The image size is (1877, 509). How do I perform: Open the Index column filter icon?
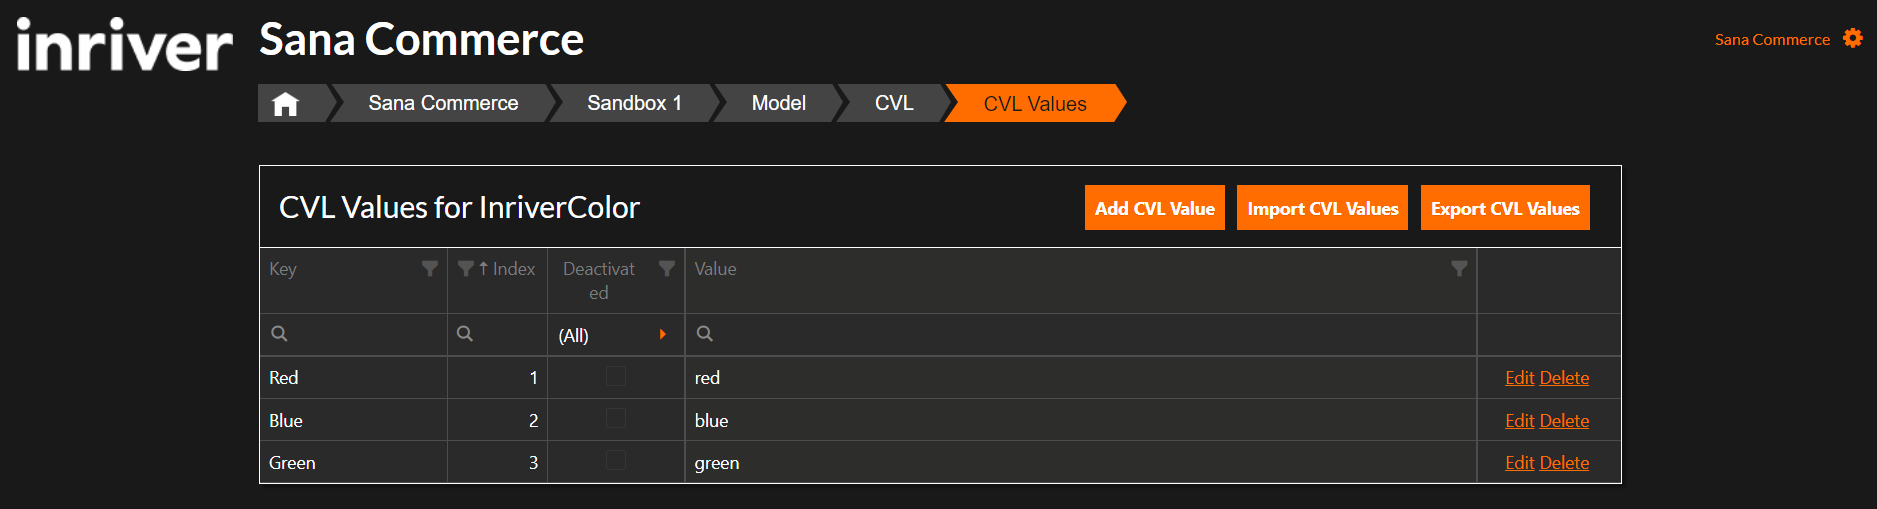pos(466,268)
